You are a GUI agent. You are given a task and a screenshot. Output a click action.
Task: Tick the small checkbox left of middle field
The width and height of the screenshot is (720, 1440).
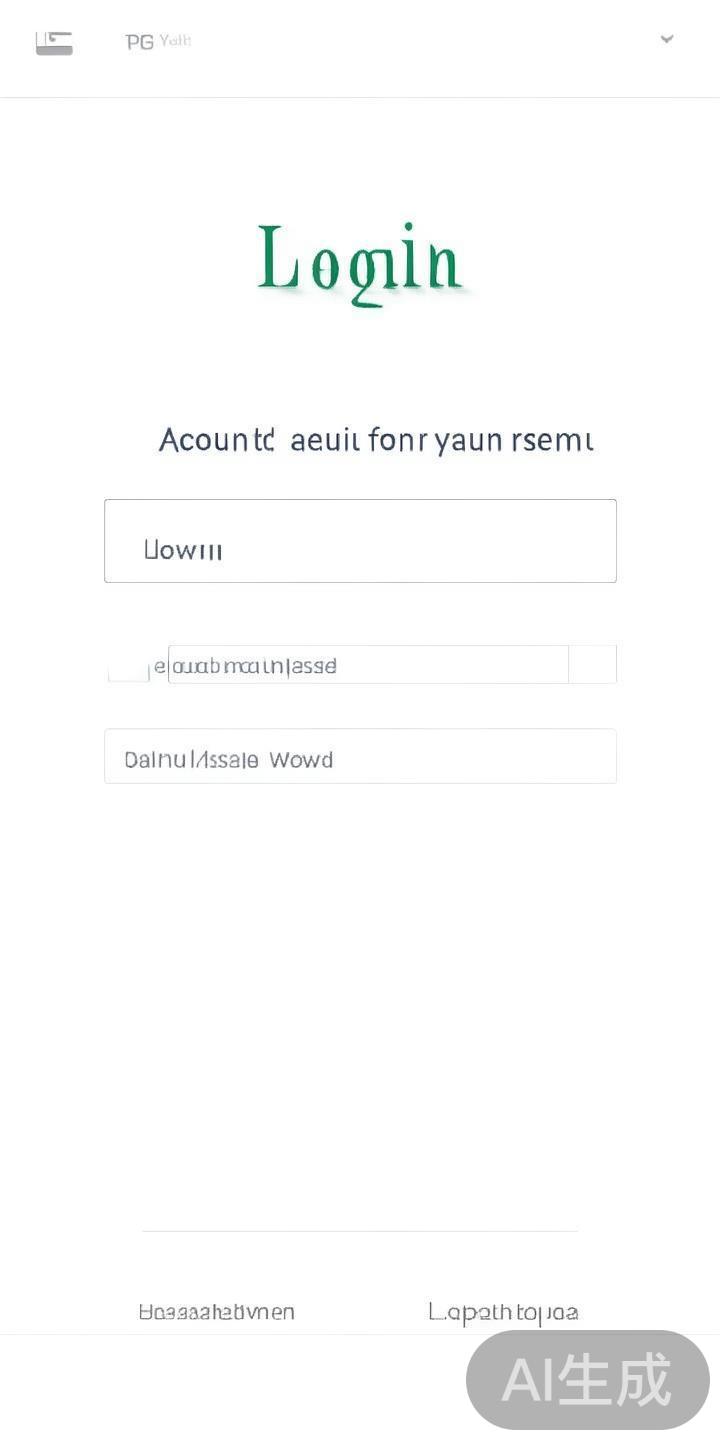[x=127, y=666]
